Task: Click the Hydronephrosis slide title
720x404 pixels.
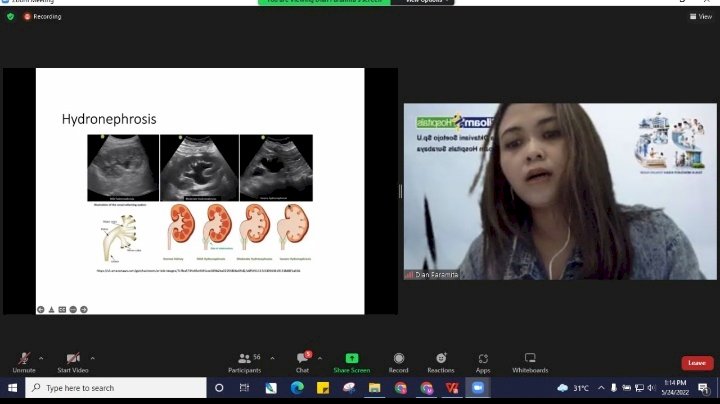Action: [x=109, y=119]
